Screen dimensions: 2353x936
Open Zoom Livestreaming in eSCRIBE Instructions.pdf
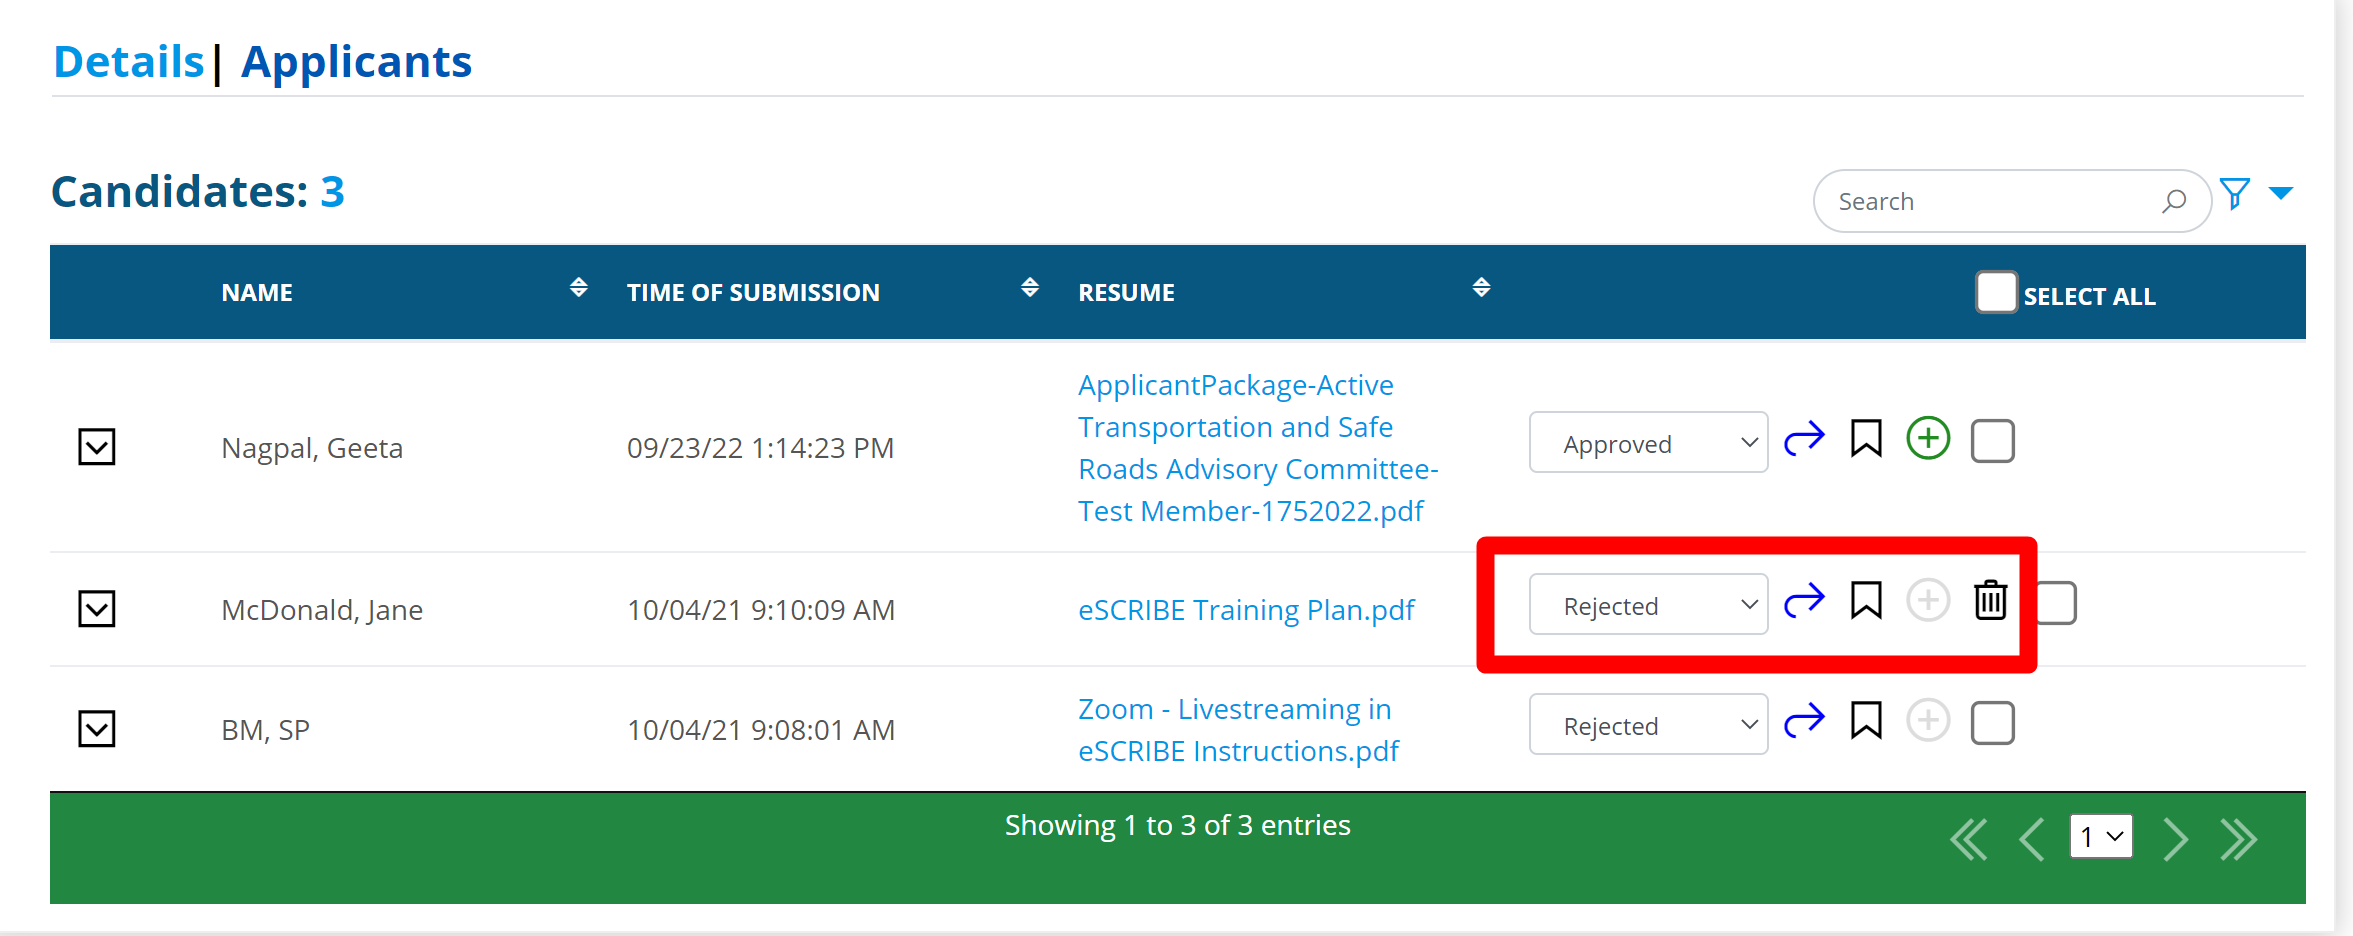click(x=1237, y=730)
